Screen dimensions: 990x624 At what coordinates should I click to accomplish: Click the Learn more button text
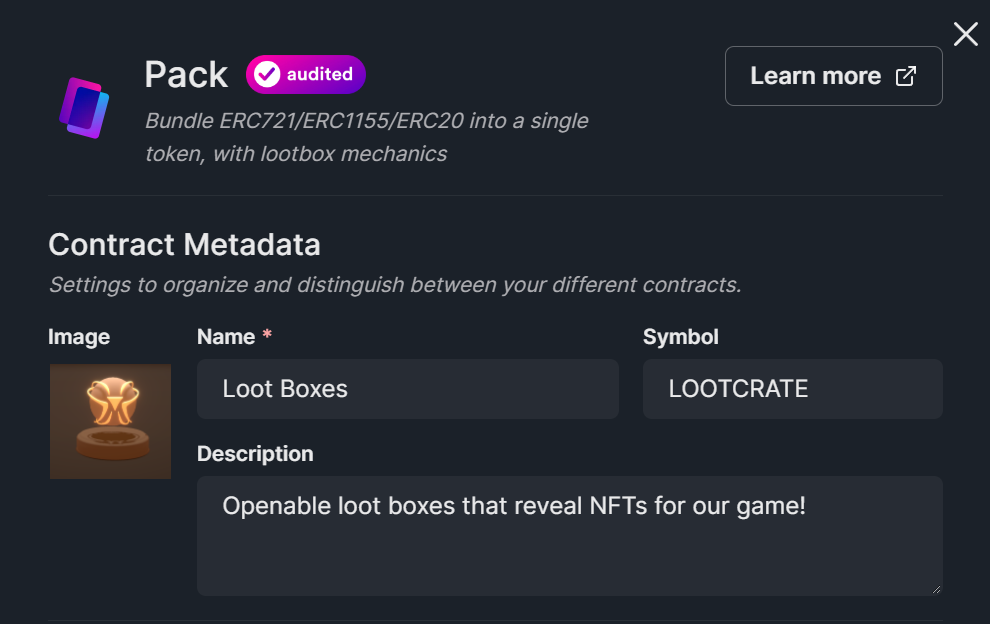[818, 75]
